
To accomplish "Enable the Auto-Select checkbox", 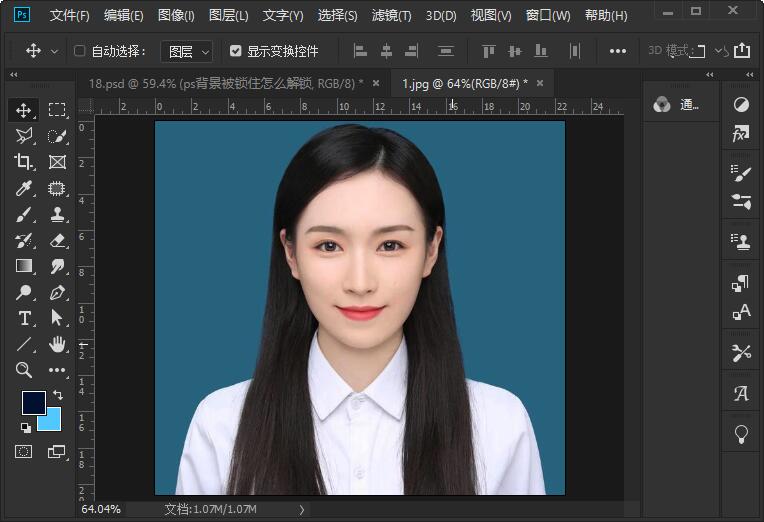I will 79,51.
